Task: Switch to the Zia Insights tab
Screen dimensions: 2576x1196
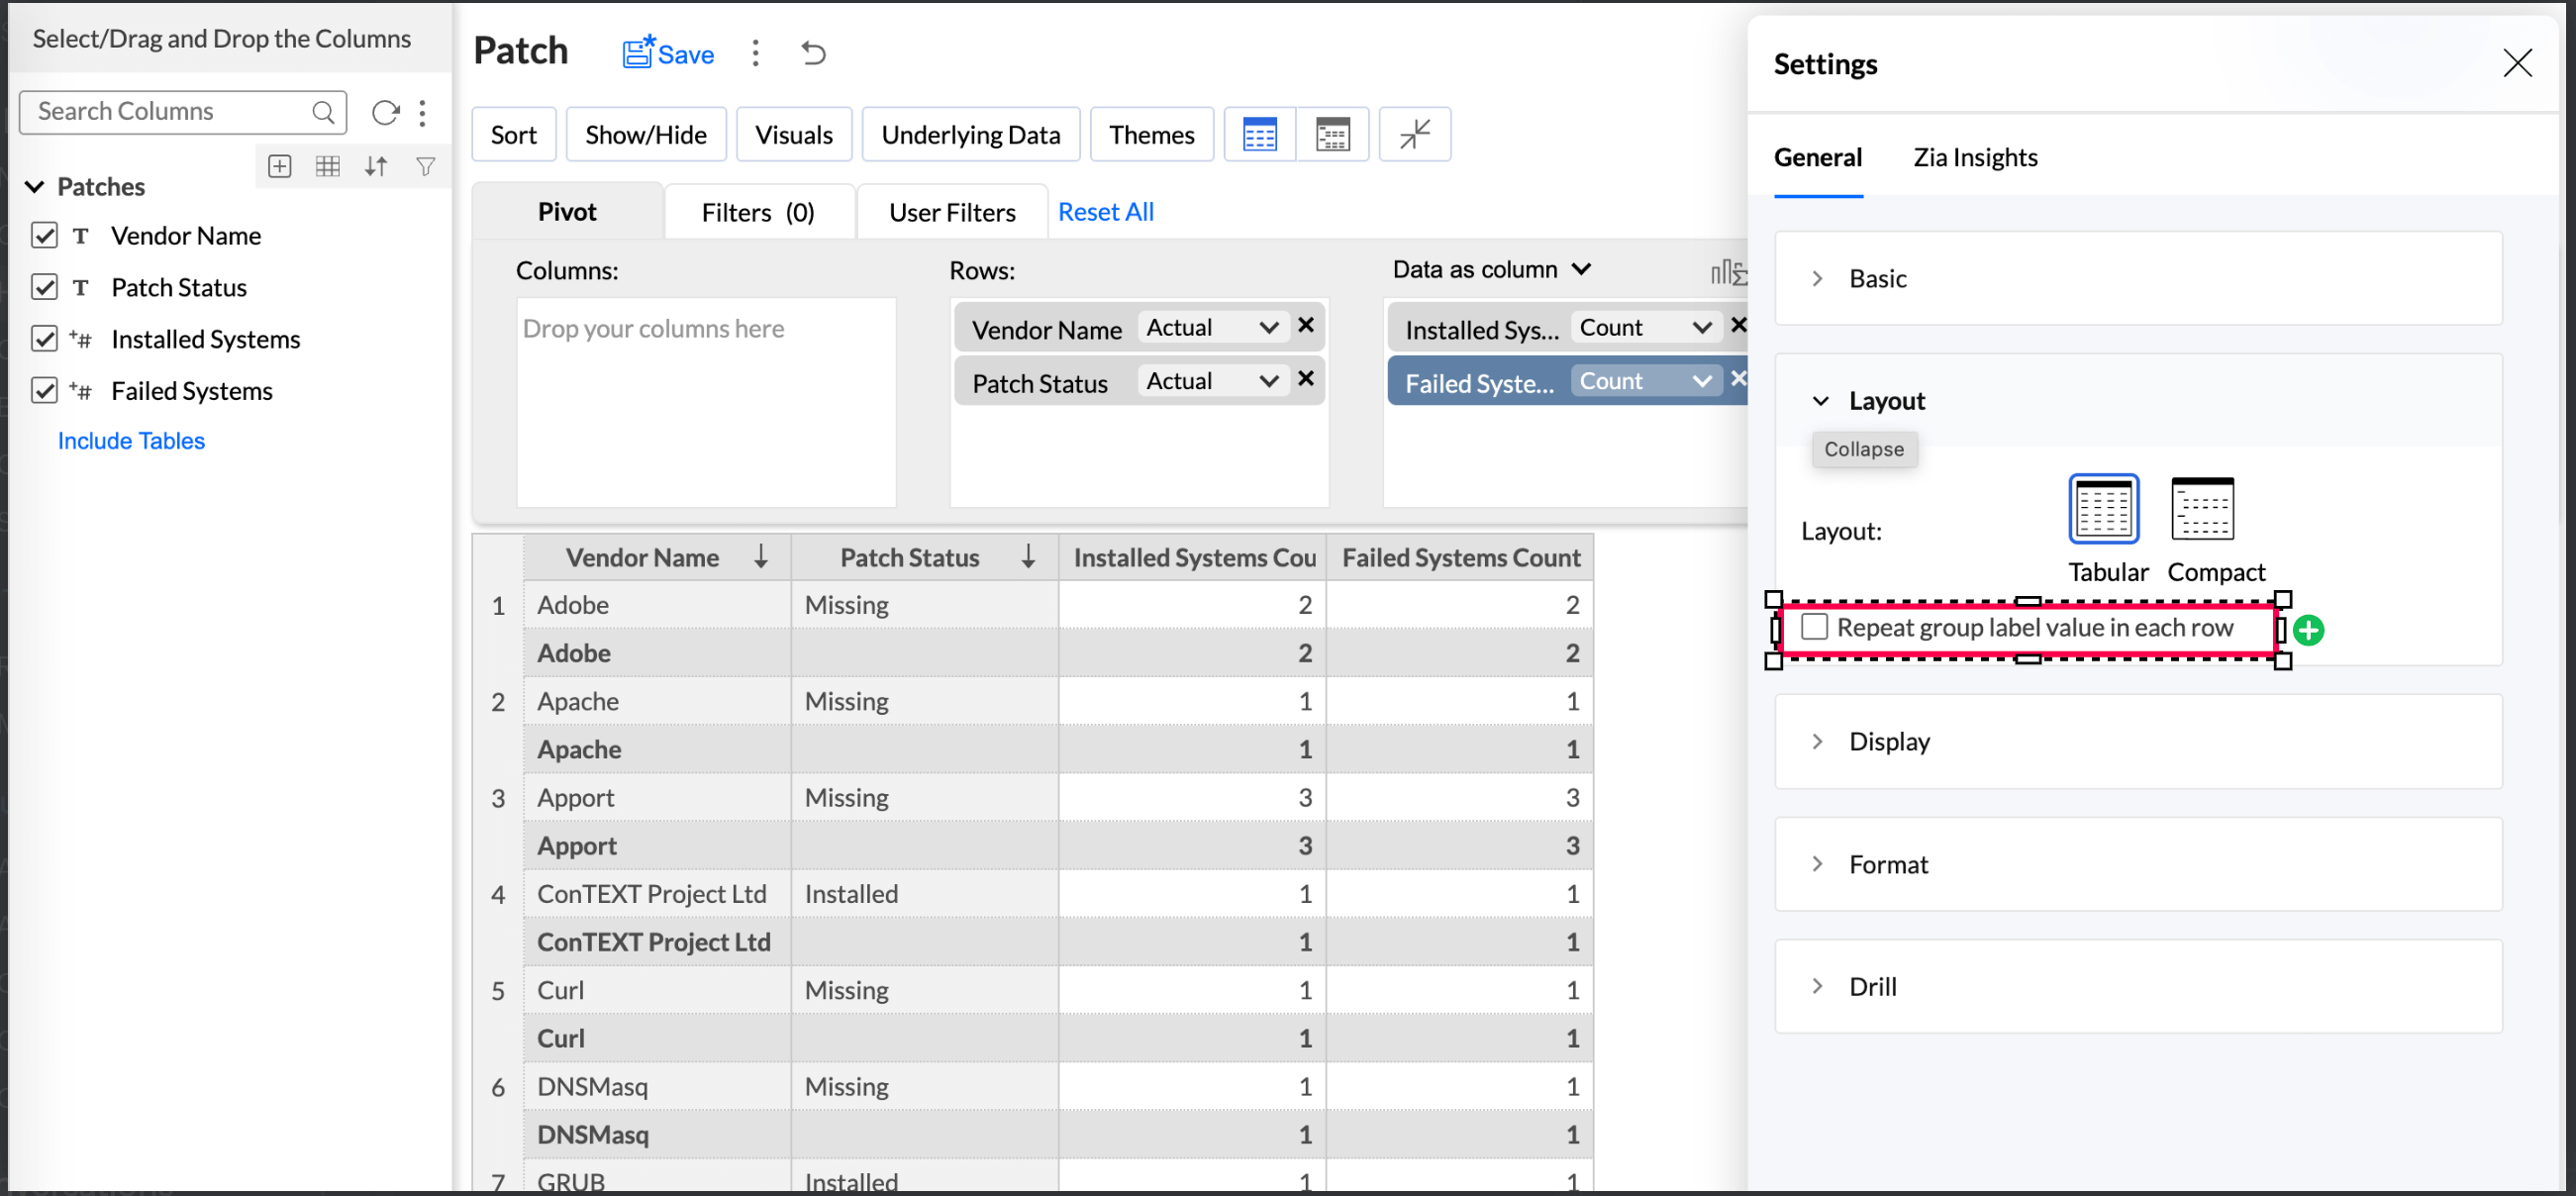Action: [1974, 158]
